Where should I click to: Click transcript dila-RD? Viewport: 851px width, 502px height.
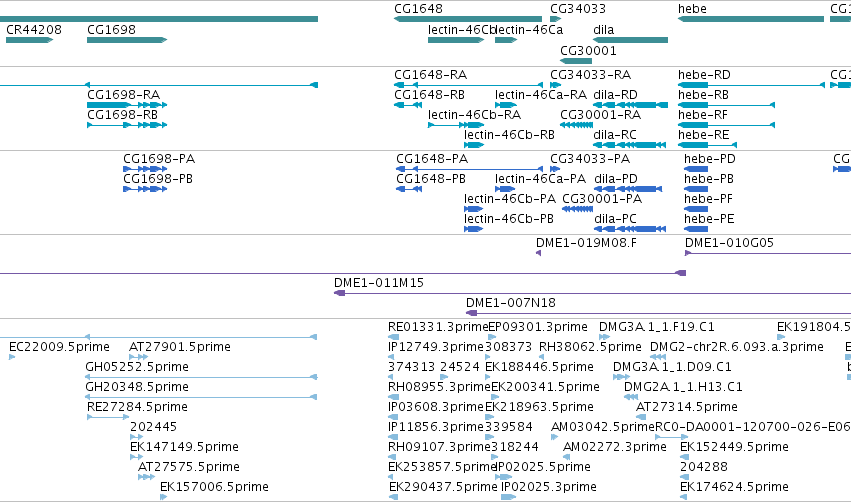tap(631, 105)
